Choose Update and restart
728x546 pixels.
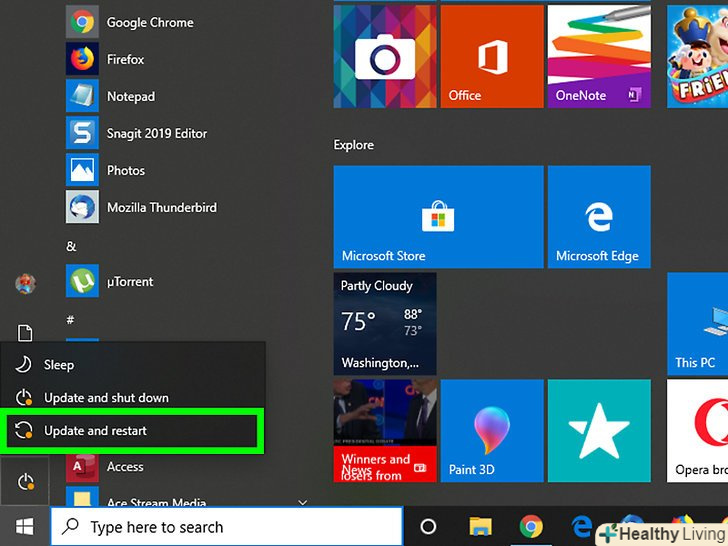133,431
